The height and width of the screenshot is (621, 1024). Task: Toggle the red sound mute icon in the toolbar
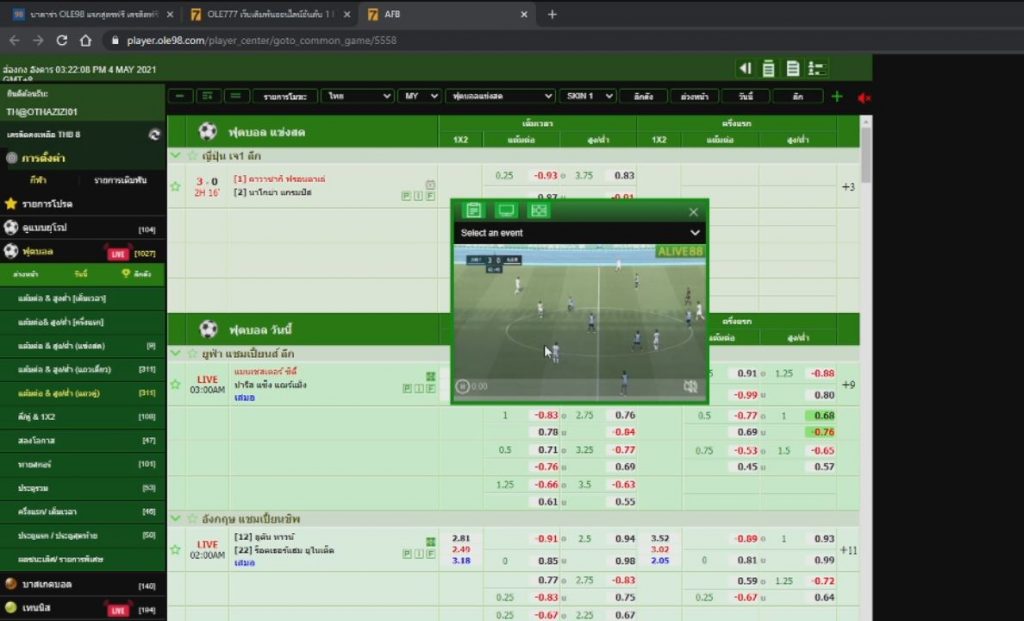pos(864,97)
